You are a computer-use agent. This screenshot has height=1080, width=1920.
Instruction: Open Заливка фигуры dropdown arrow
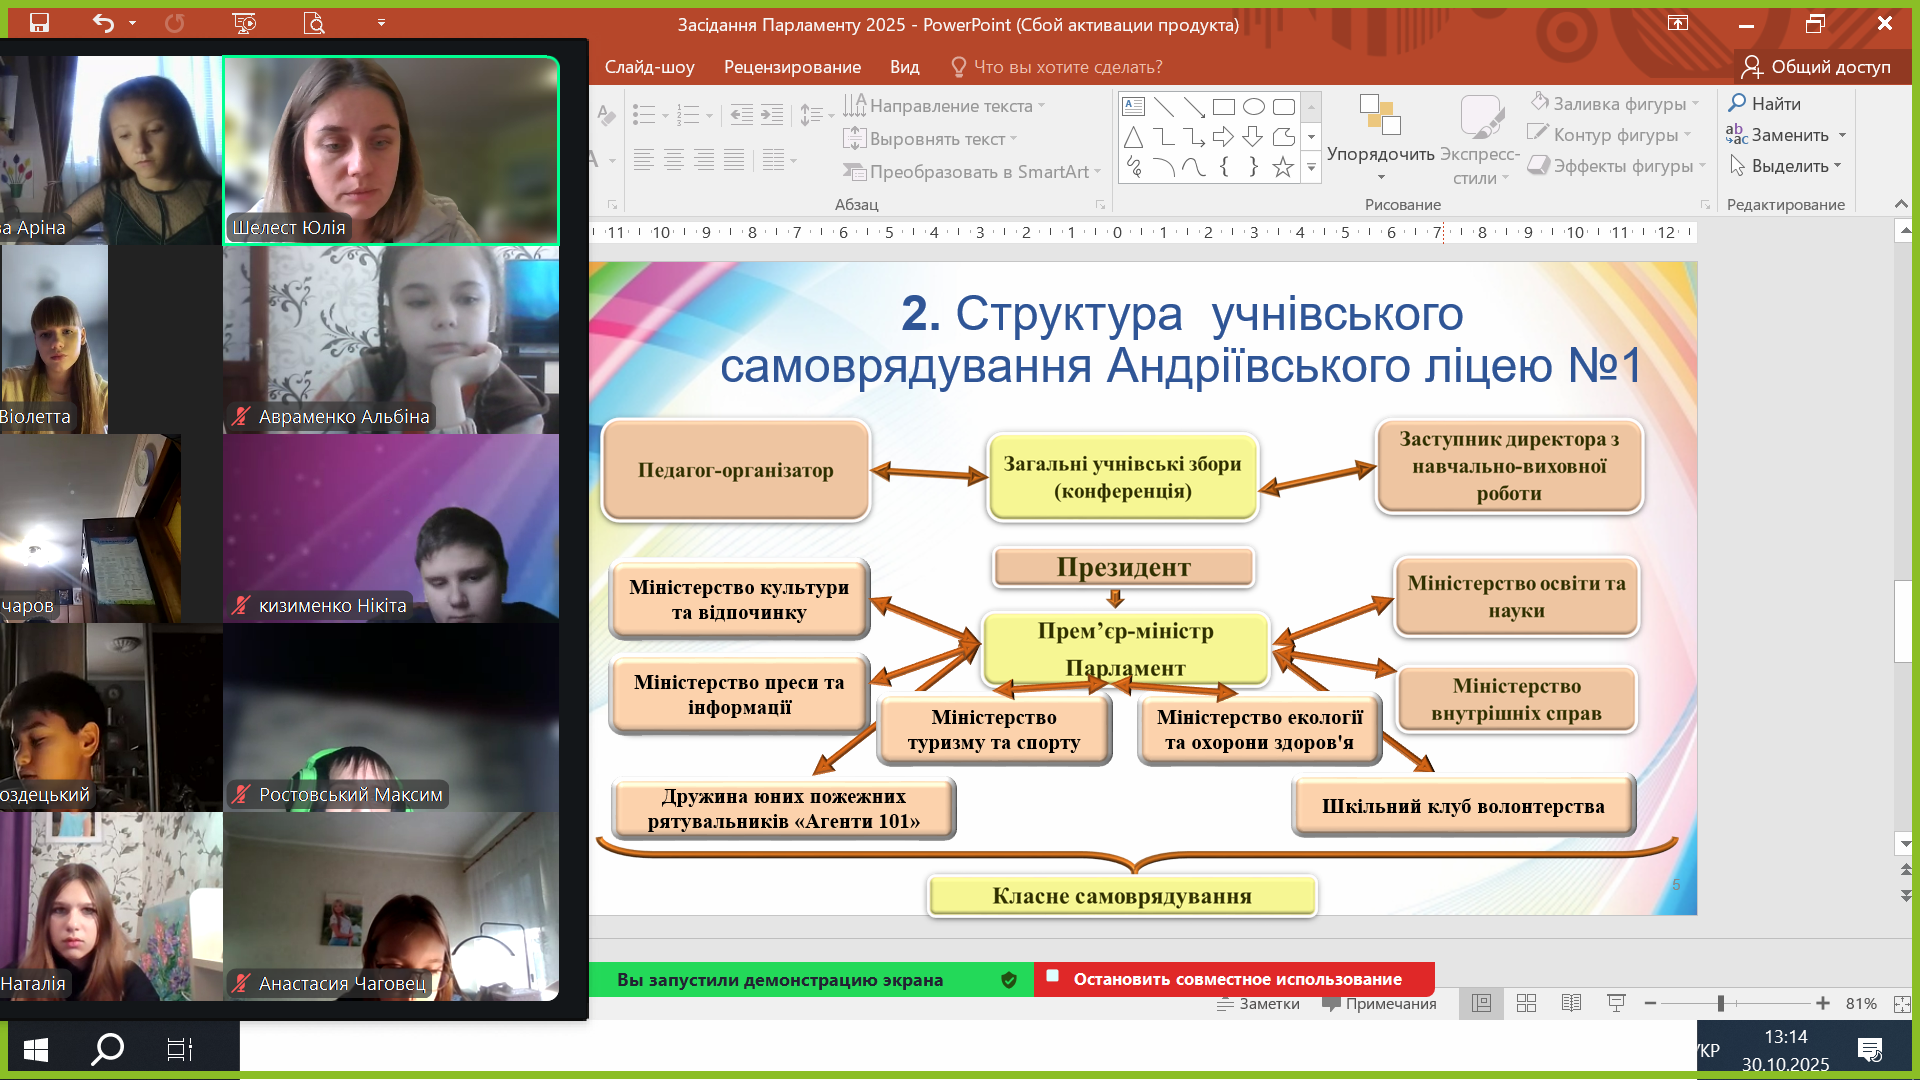pyautogui.click(x=1696, y=104)
